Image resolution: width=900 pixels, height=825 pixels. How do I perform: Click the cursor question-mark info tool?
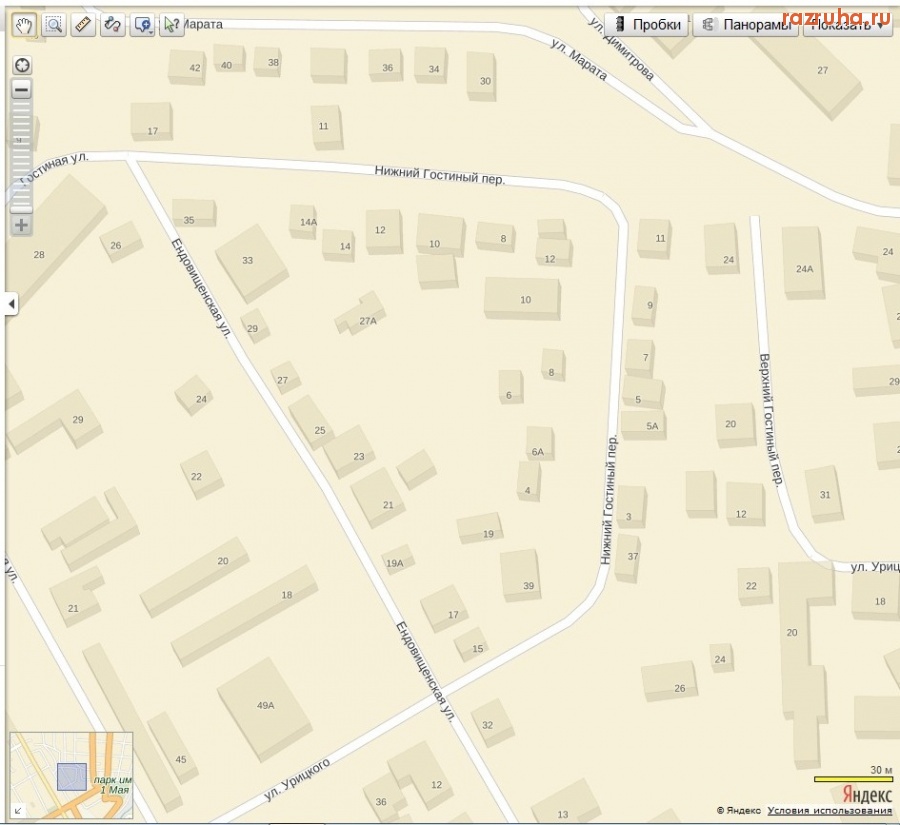(173, 25)
